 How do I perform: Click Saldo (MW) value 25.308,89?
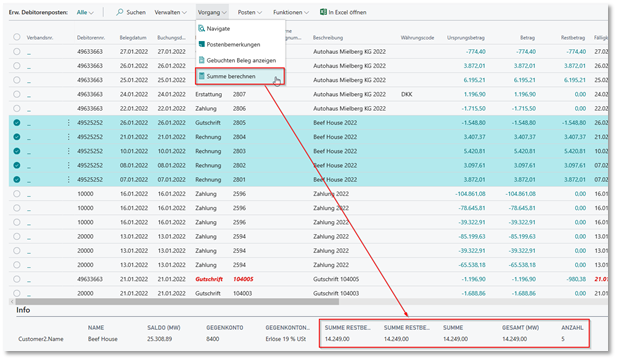click(159, 339)
